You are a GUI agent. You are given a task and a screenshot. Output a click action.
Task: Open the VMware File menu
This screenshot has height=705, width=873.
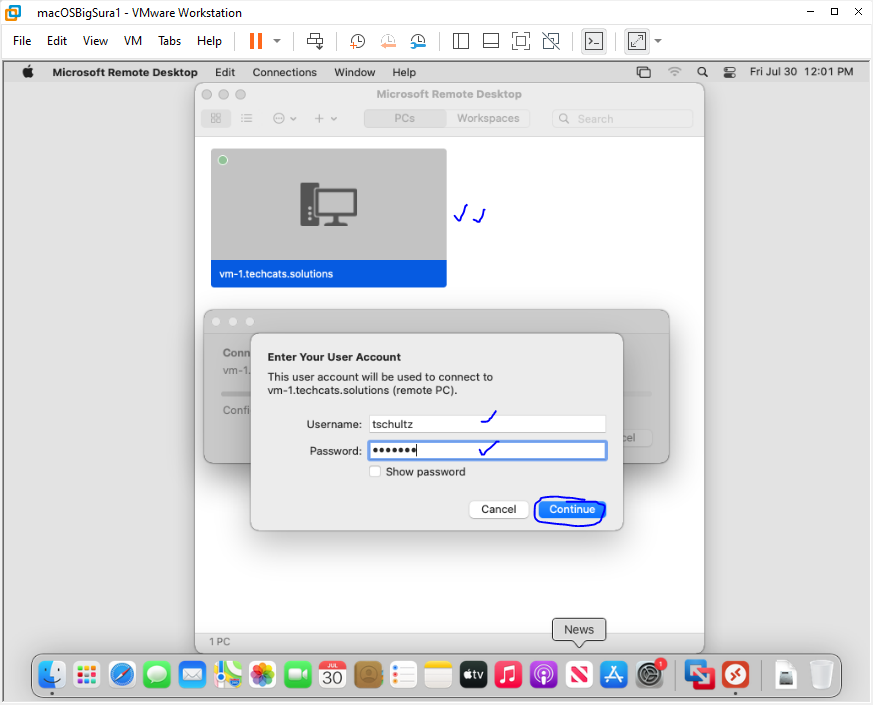22,41
